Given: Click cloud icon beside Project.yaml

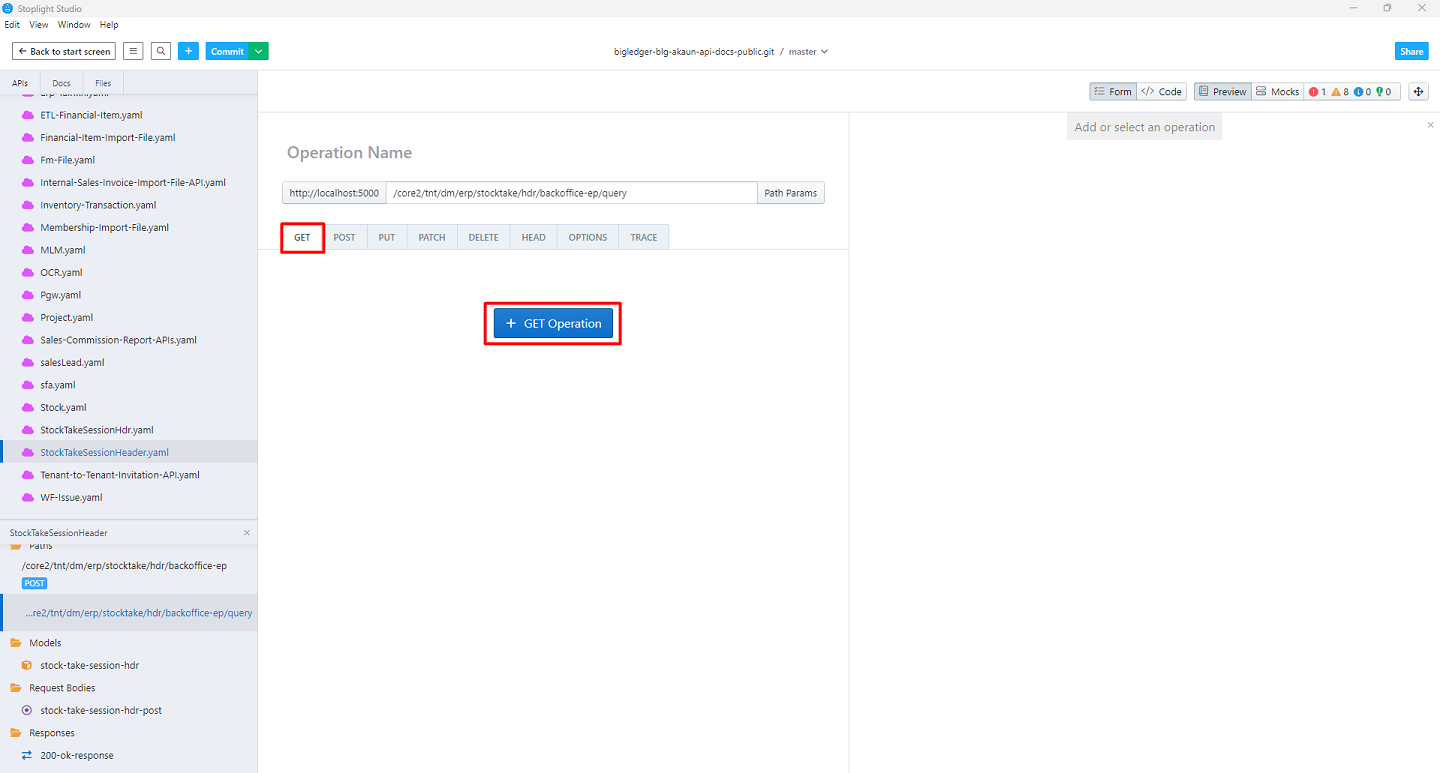Looking at the screenshot, I should point(28,317).
